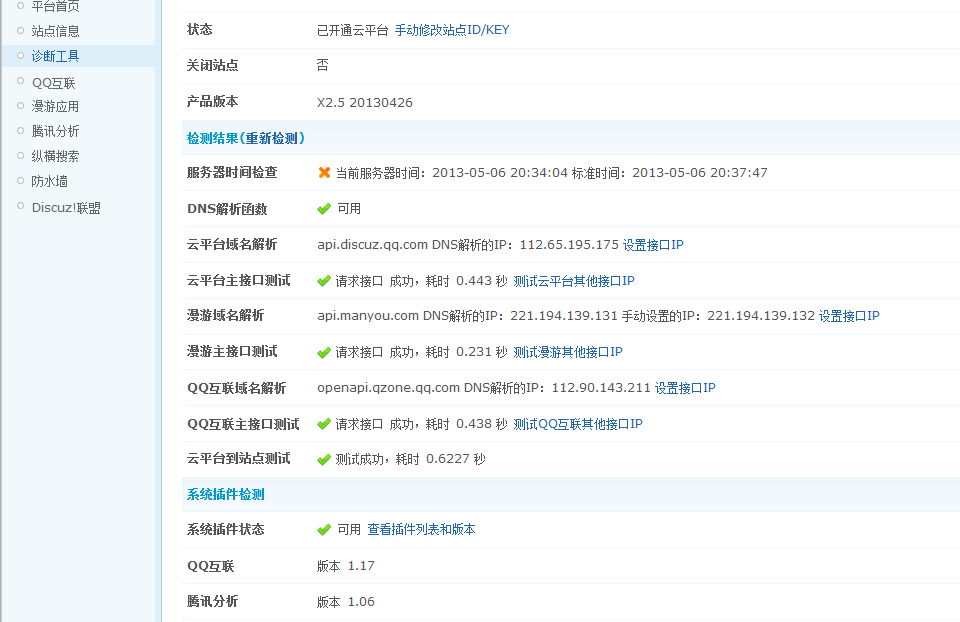Click the bullet icon beside 漫游应用

tap(20, 105)
